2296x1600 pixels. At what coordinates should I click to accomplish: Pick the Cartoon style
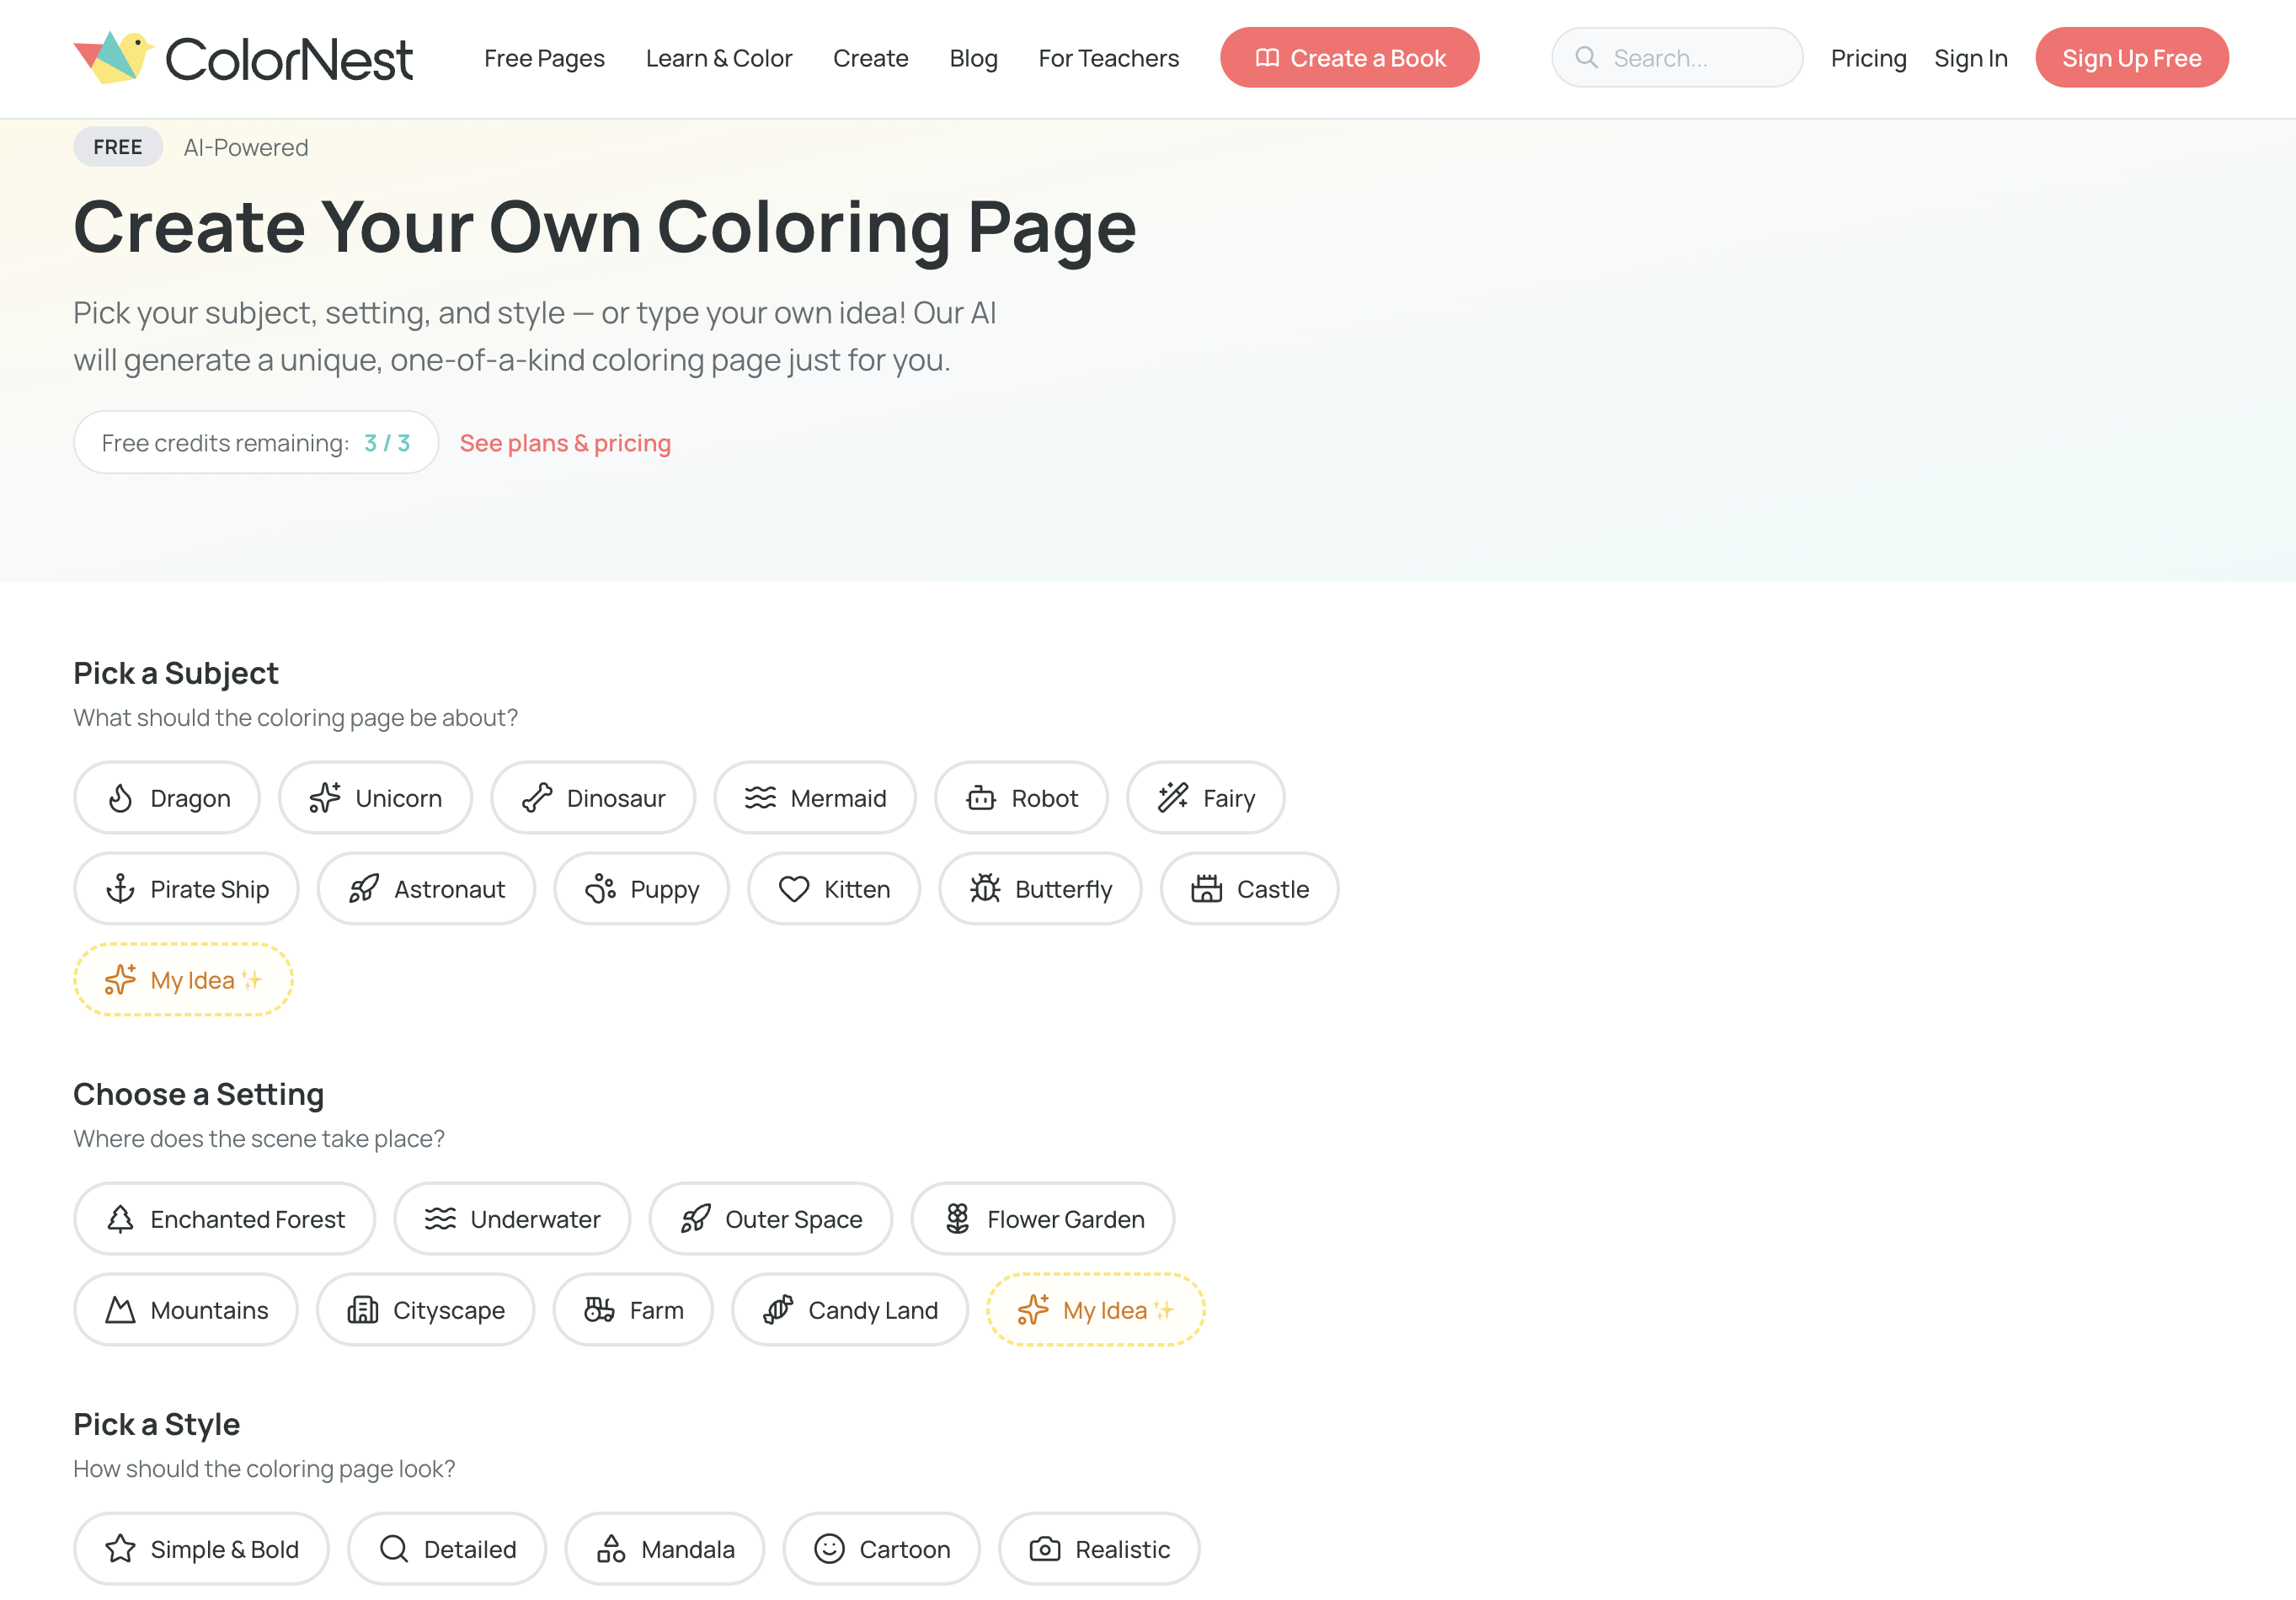881,1549
